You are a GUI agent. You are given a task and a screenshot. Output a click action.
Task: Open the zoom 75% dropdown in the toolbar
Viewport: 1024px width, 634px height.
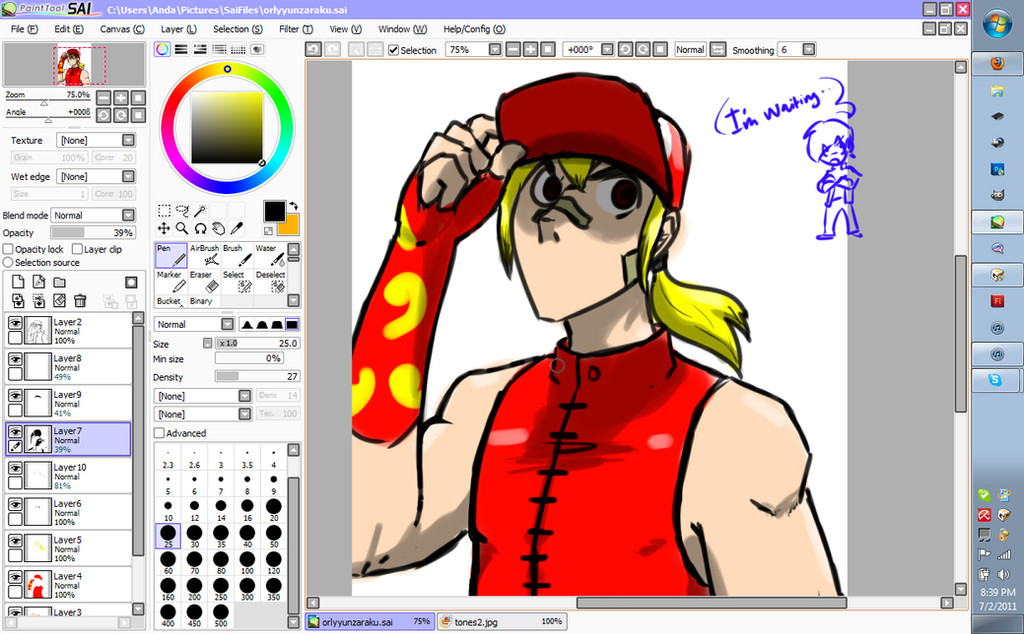pos(473,50)
